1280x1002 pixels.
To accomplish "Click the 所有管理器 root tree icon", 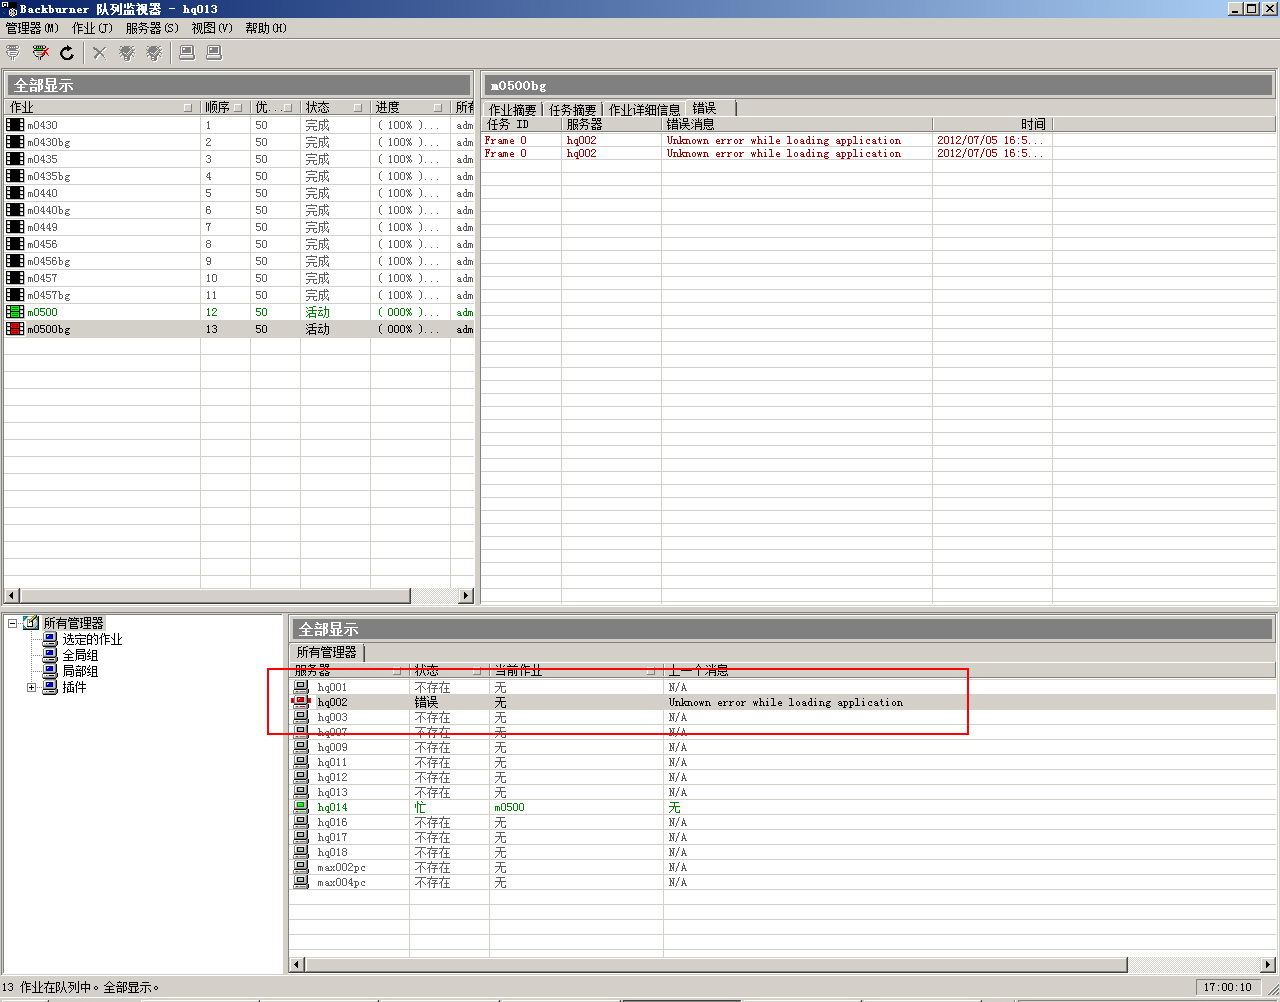I will click(31, 623).
